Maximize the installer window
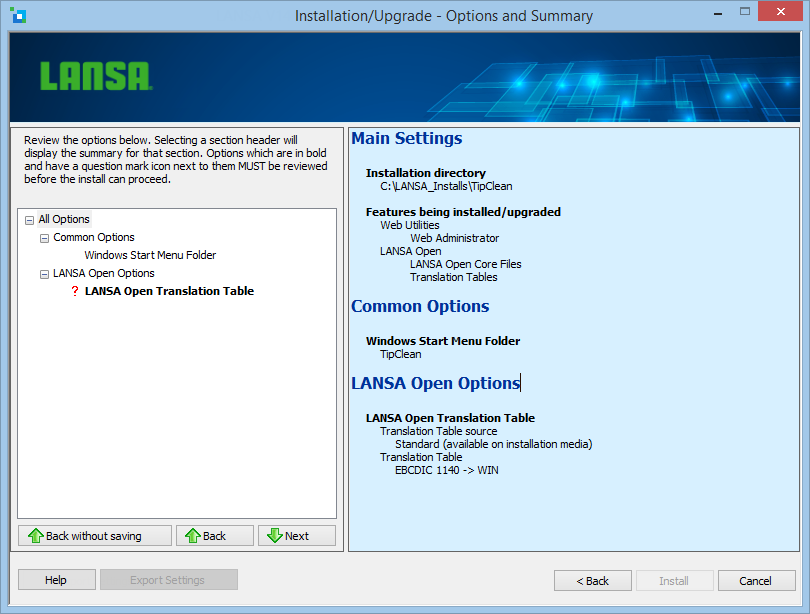The width and height of the screenshot is (810, 614). [x=744, y=12]
